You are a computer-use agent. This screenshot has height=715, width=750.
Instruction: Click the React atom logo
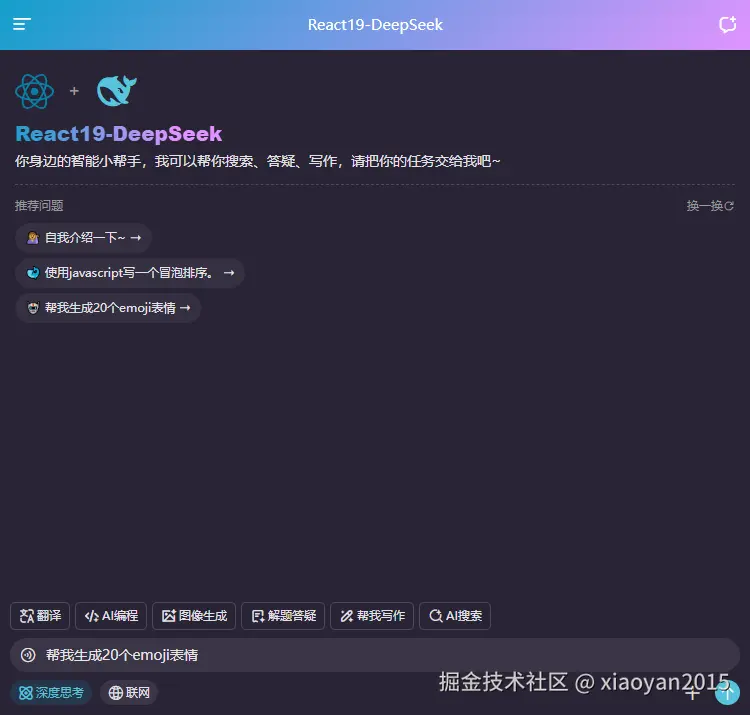pyautogui.click(x=34, y=91)
